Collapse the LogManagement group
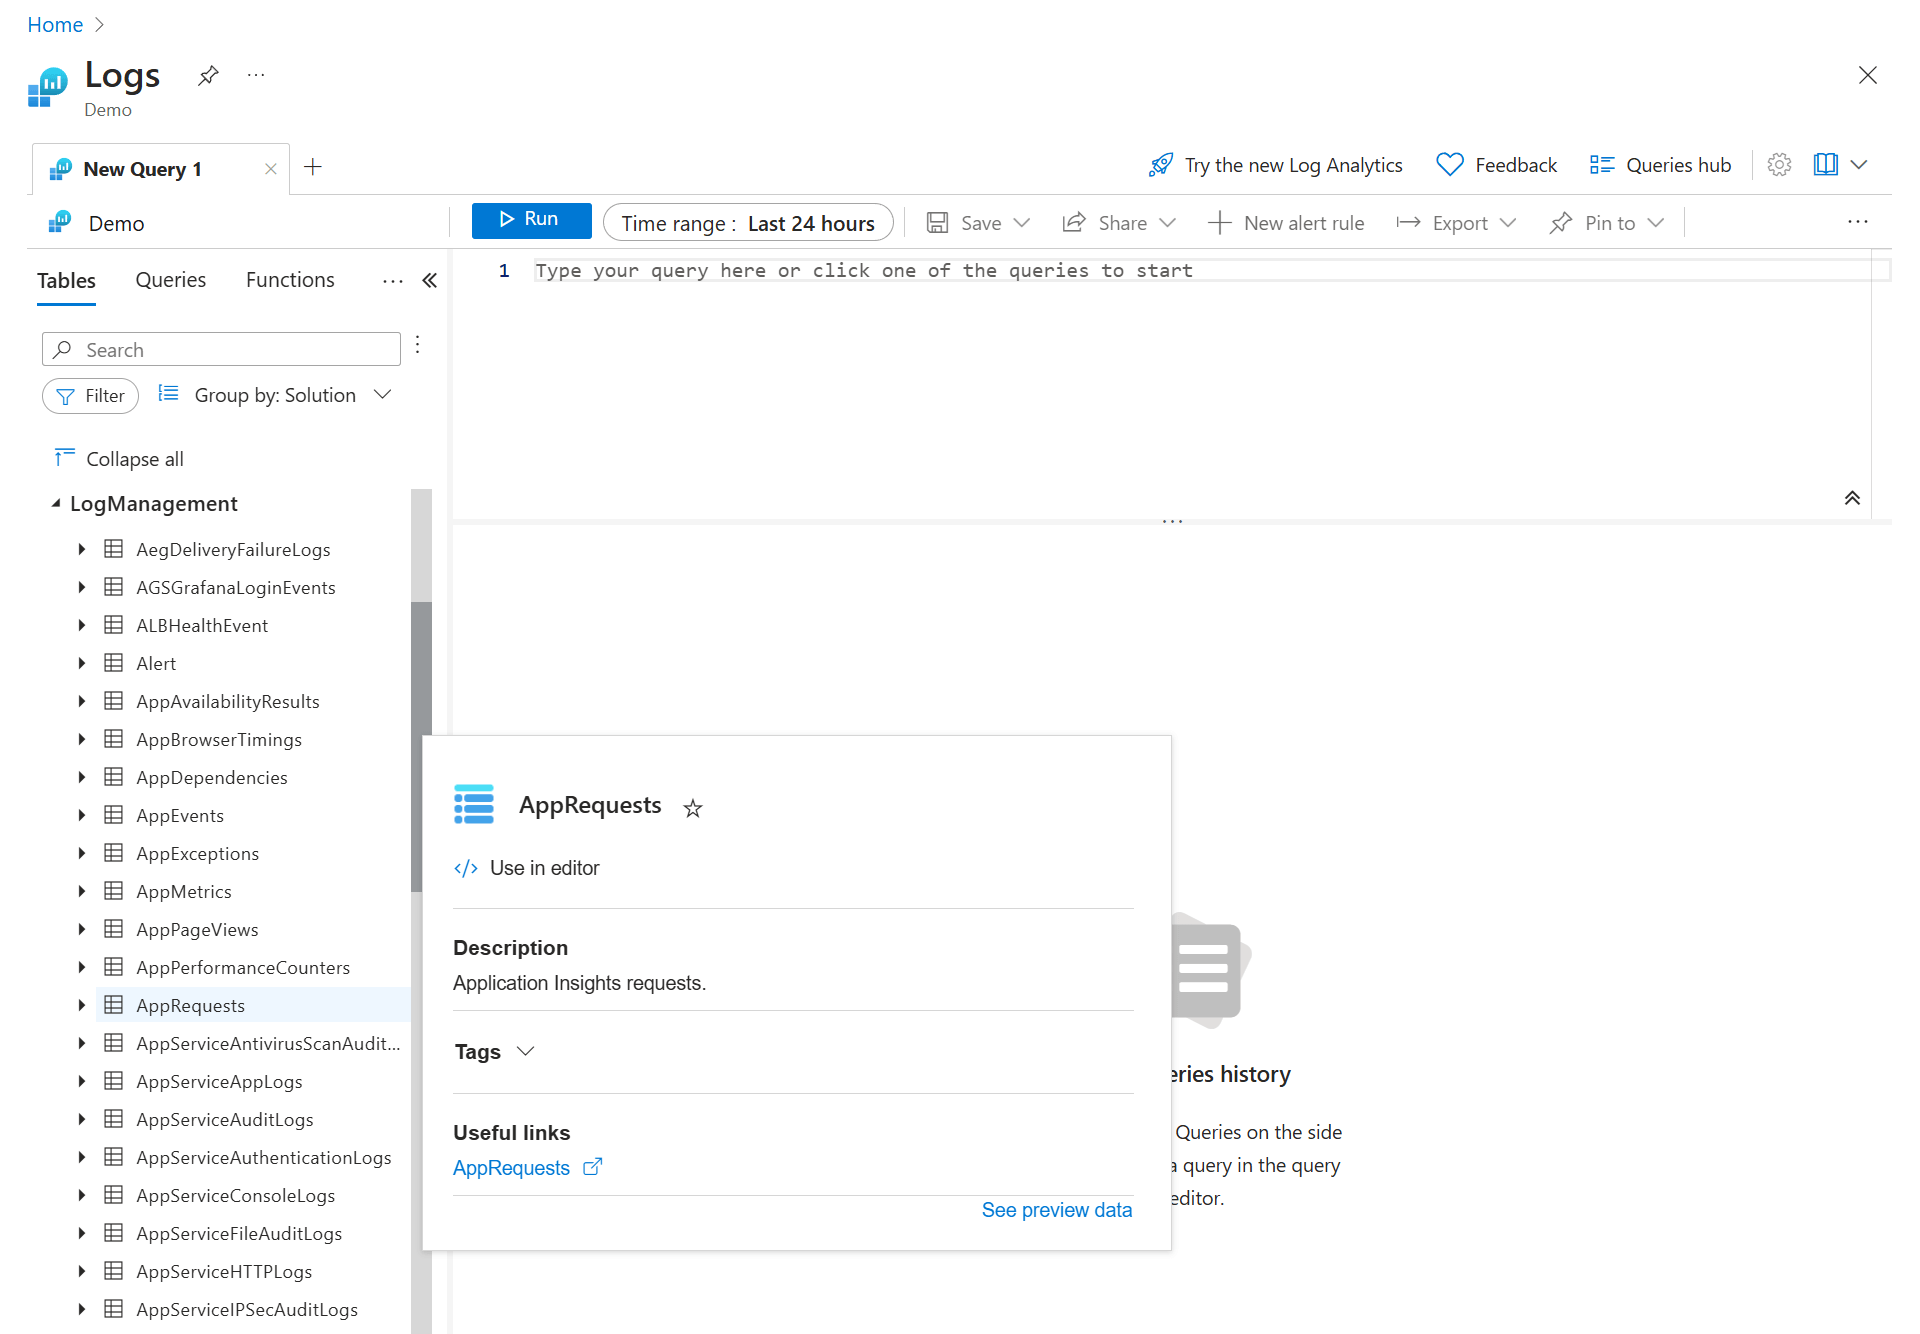The width and height of the screenshot is (1920, 1334). point(56,504)
